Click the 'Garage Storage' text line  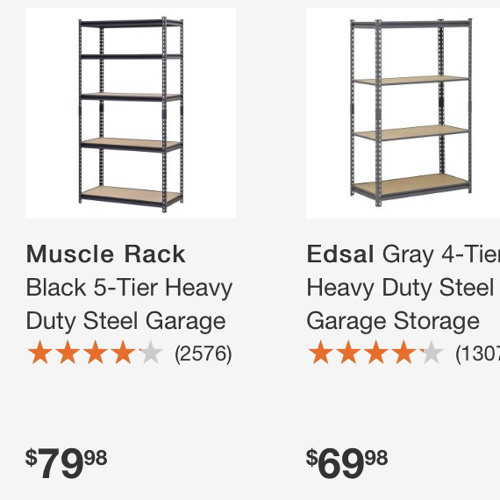(393, 321)
